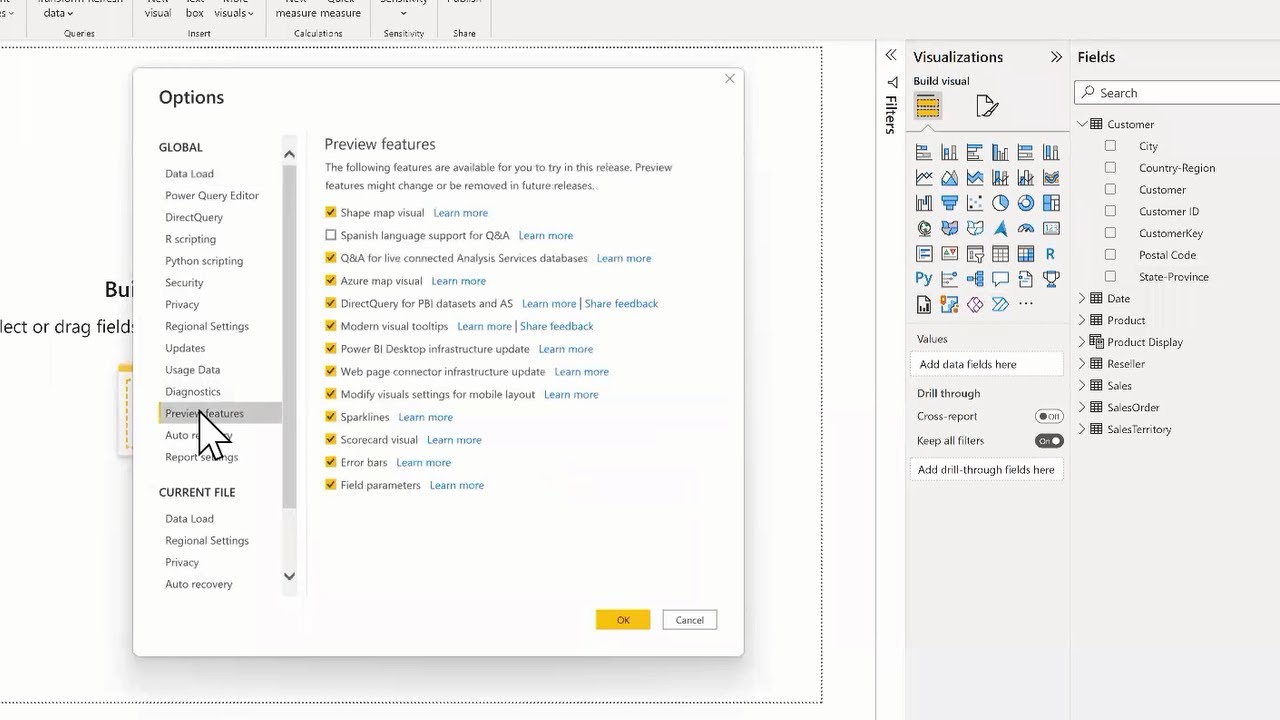Screen dimensions: 1280x720
Task: Expand the Date table
Action: pos(1082,298)
